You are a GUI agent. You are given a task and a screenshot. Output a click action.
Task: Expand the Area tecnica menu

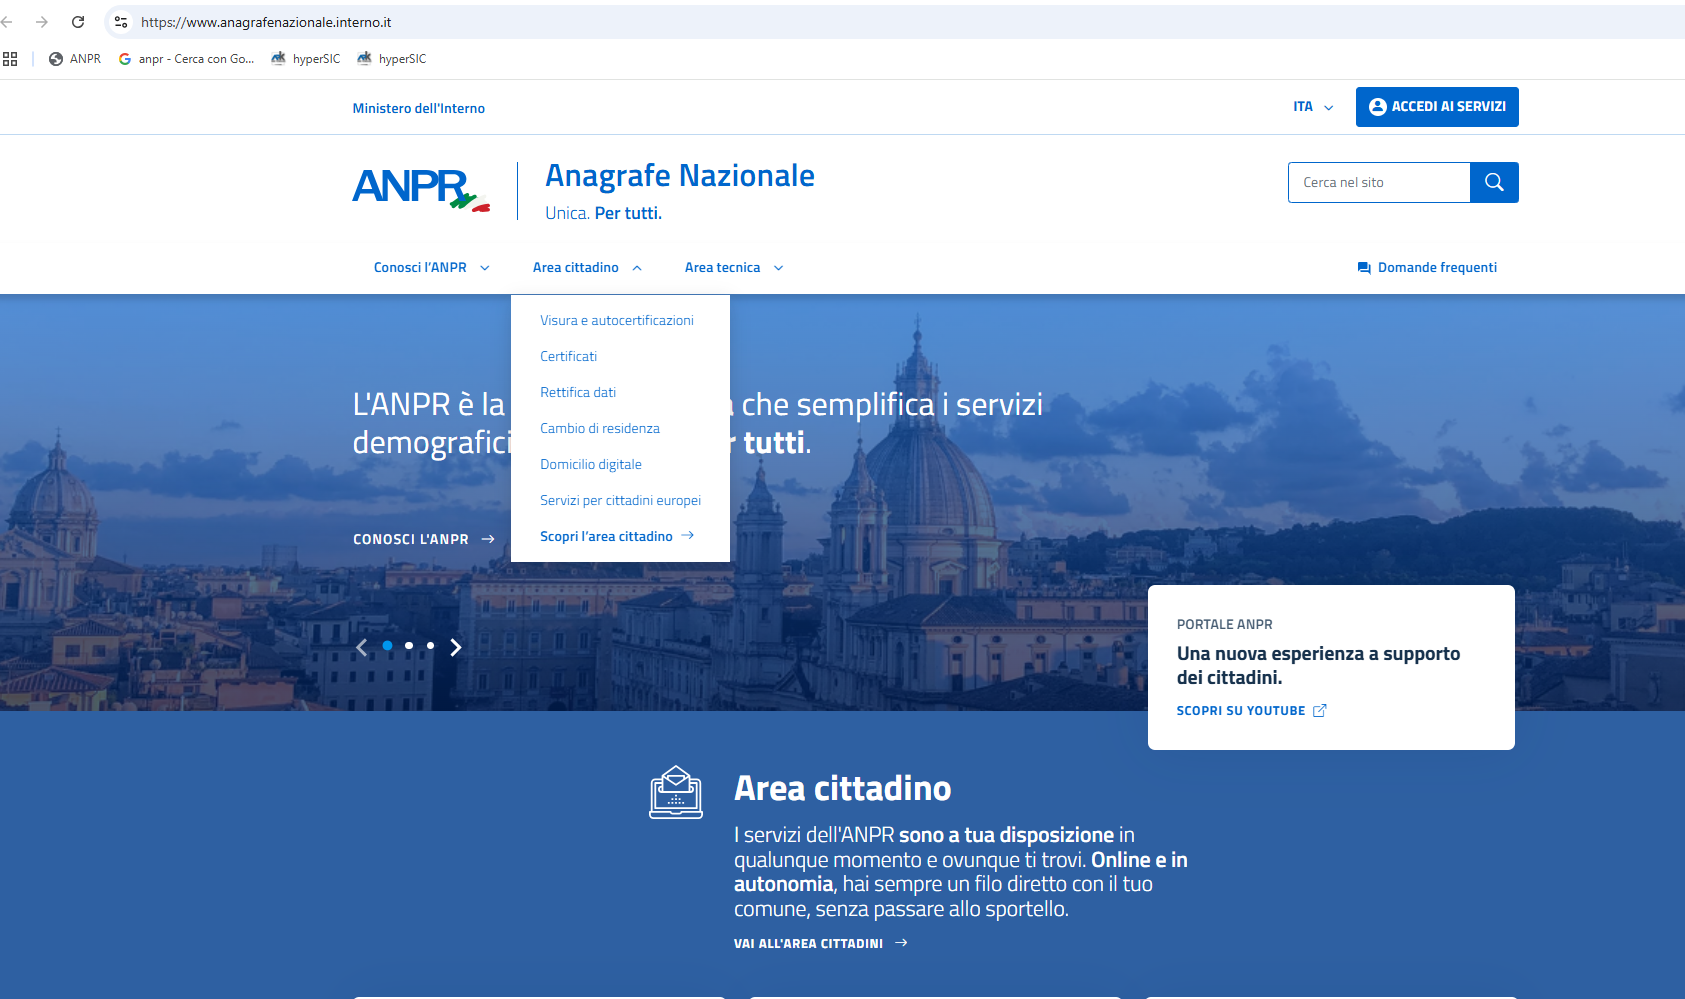pyautogui.click(x=732, y=267)
